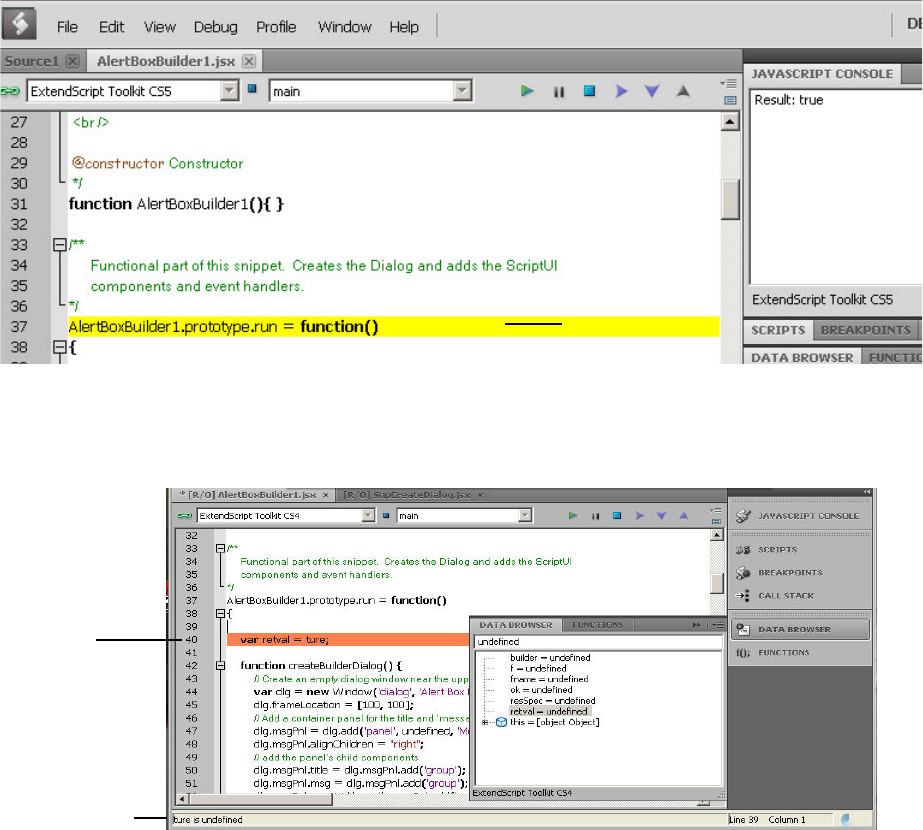Click the 'undefined' value field in Data Browser
Screen dimensions: 923x830
coord(598,642)
